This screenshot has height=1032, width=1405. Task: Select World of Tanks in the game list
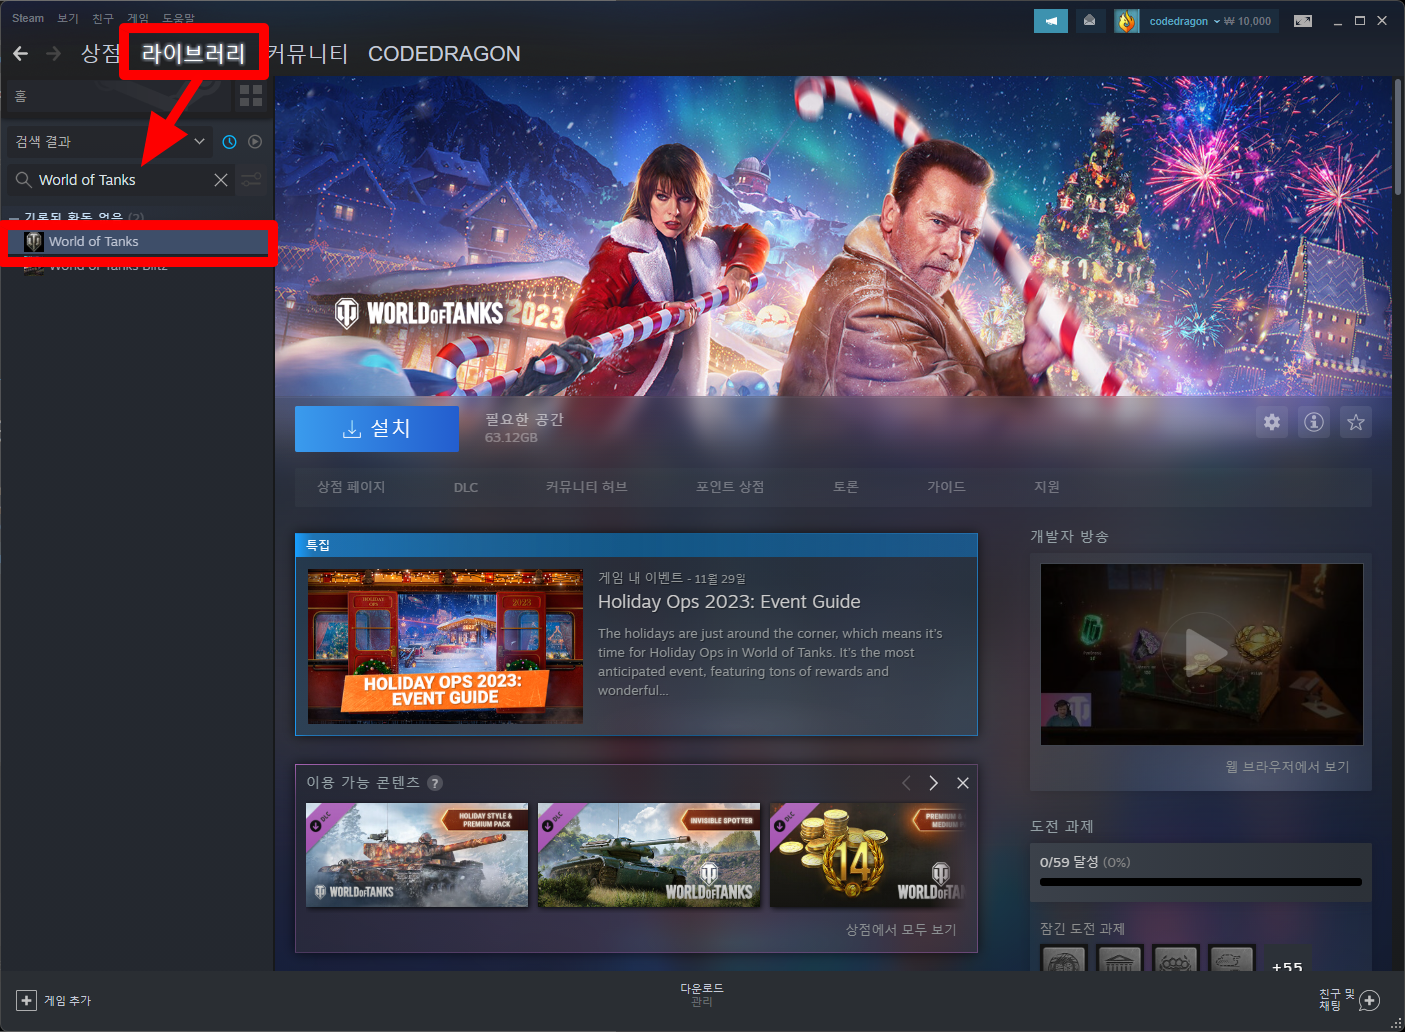(x=138, y=242)
